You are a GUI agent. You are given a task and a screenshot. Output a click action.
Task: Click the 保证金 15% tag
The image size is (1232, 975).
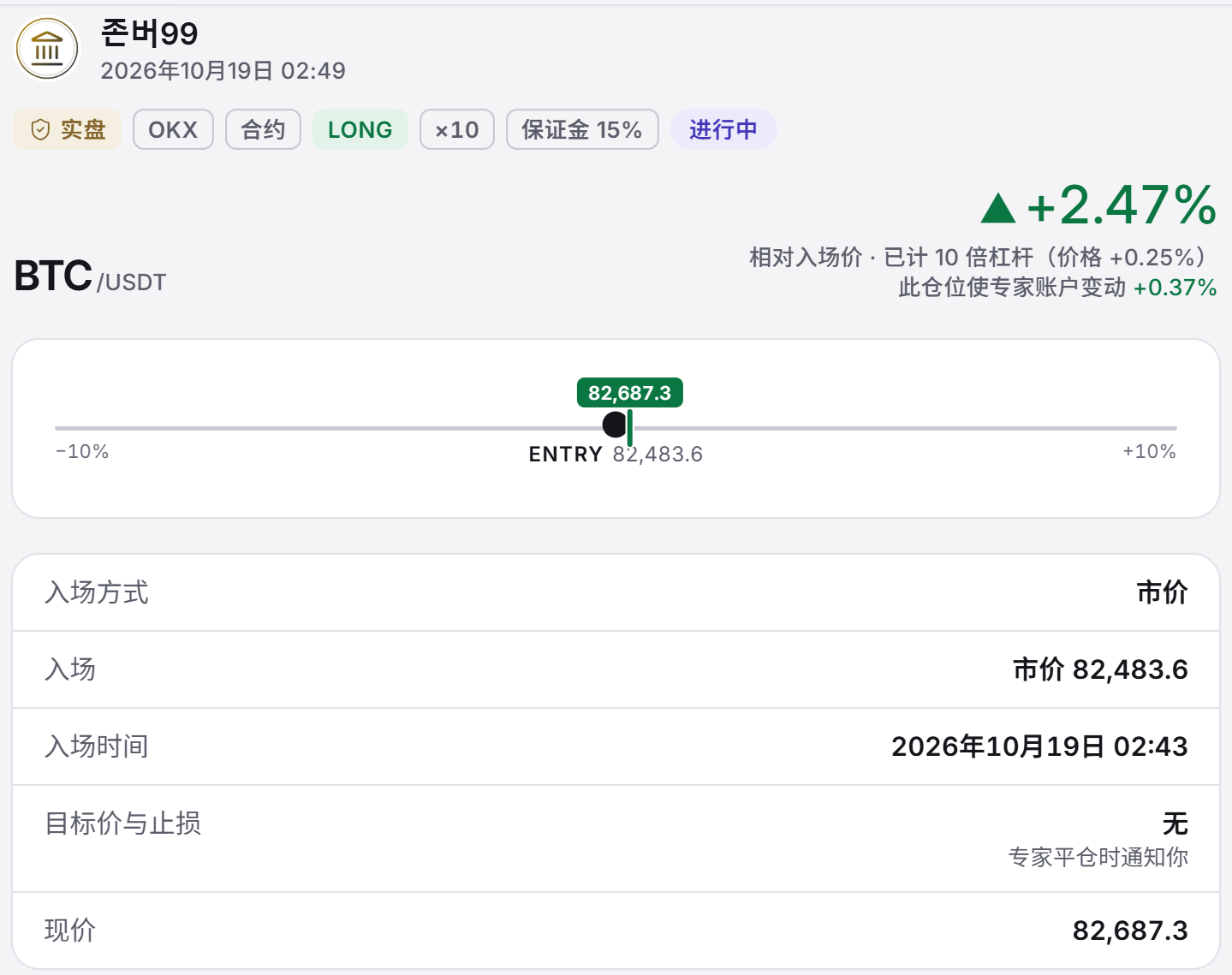[582, 130]
